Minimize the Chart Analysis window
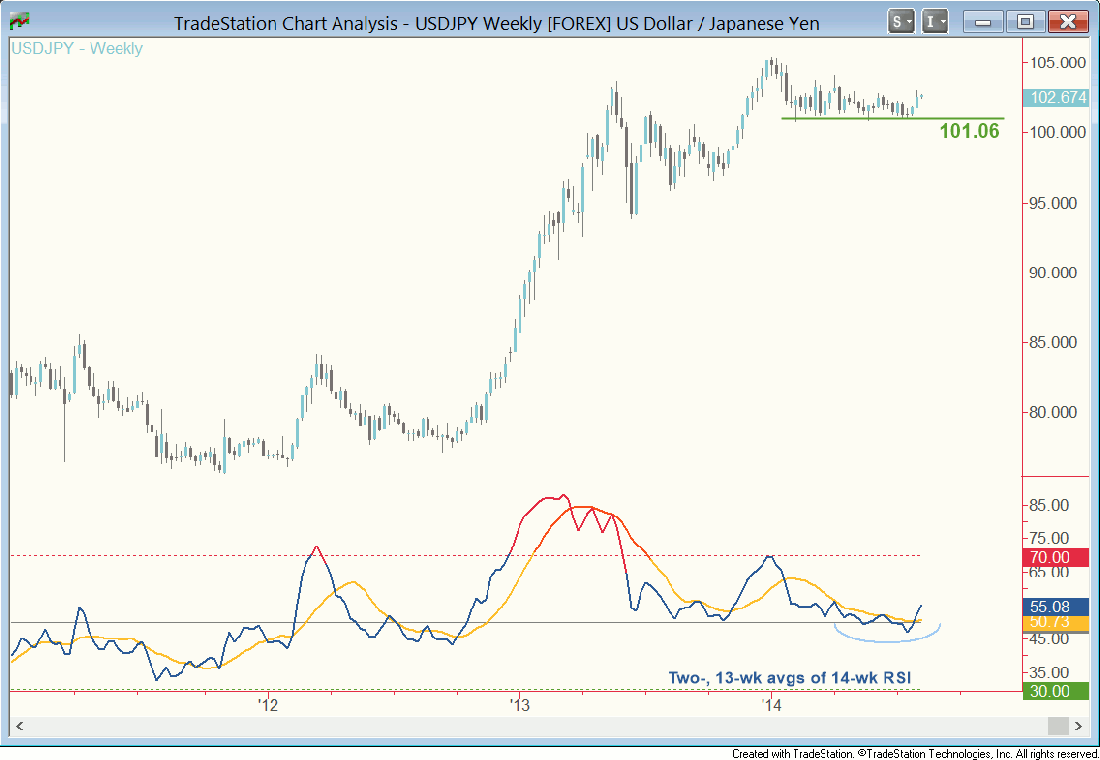This screenshot has height=760, width=1100. pyautogui.click(x=983, y=21)
